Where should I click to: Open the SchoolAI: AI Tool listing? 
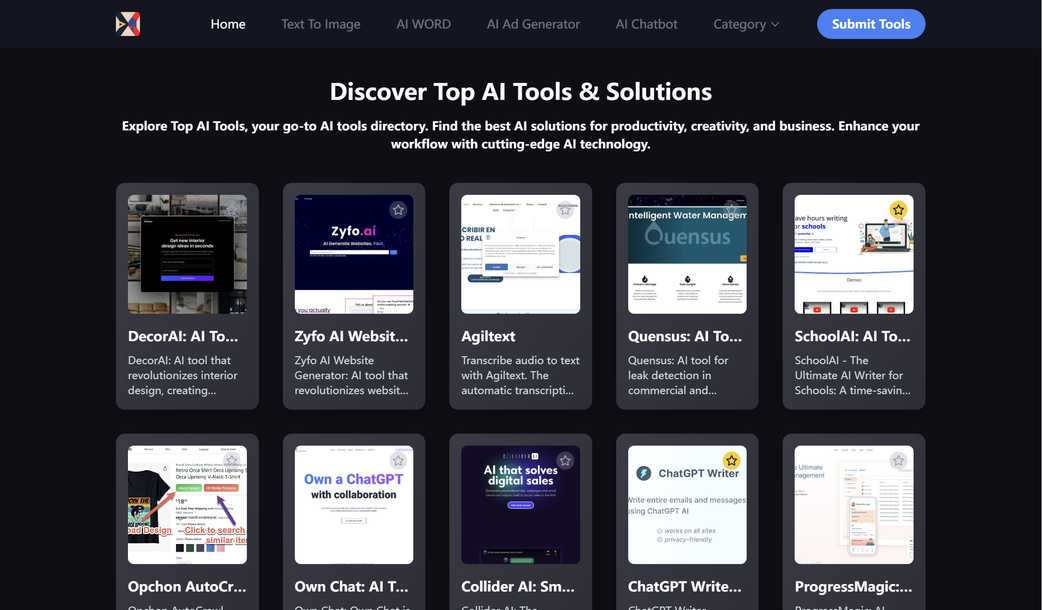[853, 335]
